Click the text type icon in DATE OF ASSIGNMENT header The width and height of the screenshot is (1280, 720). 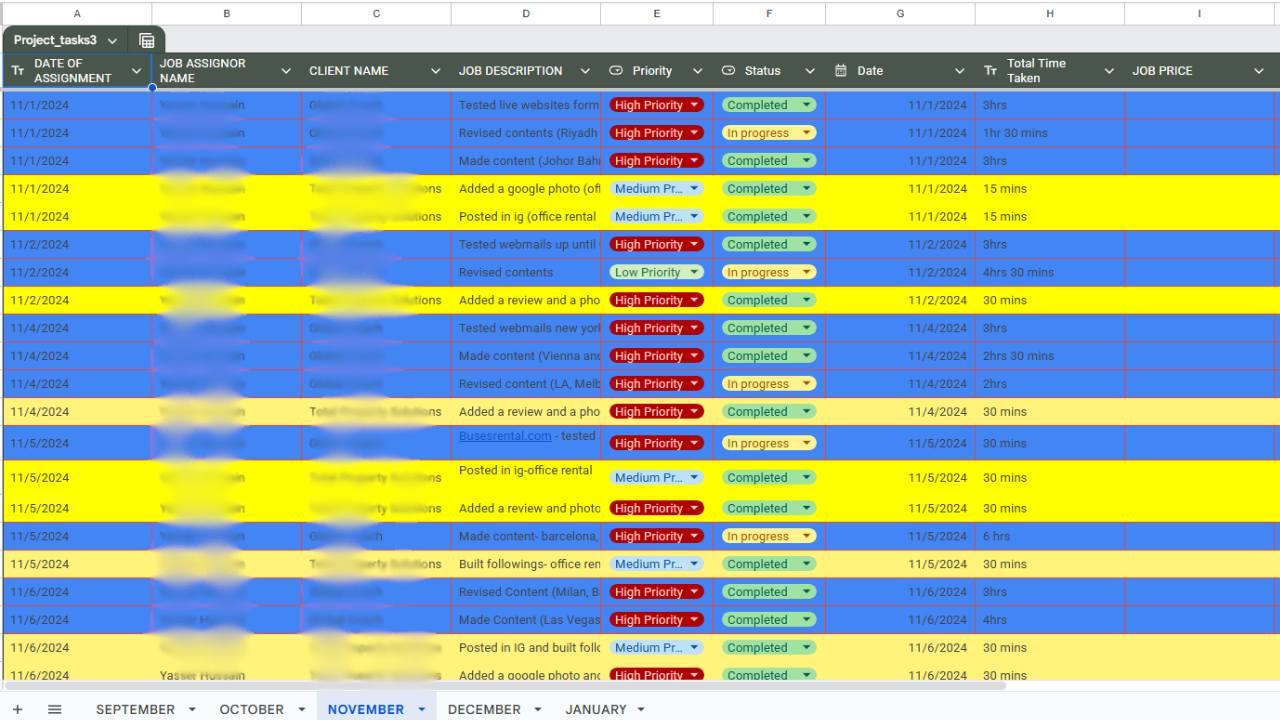coord(18,71)
